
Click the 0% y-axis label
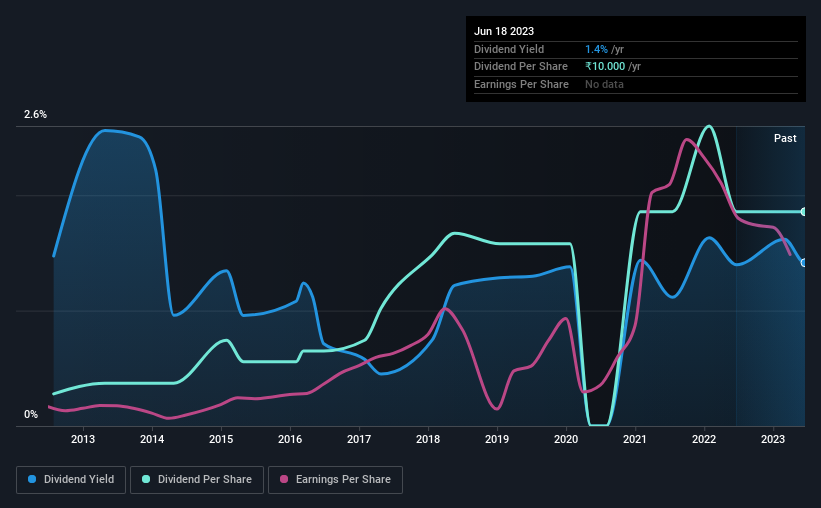[31, 414]
